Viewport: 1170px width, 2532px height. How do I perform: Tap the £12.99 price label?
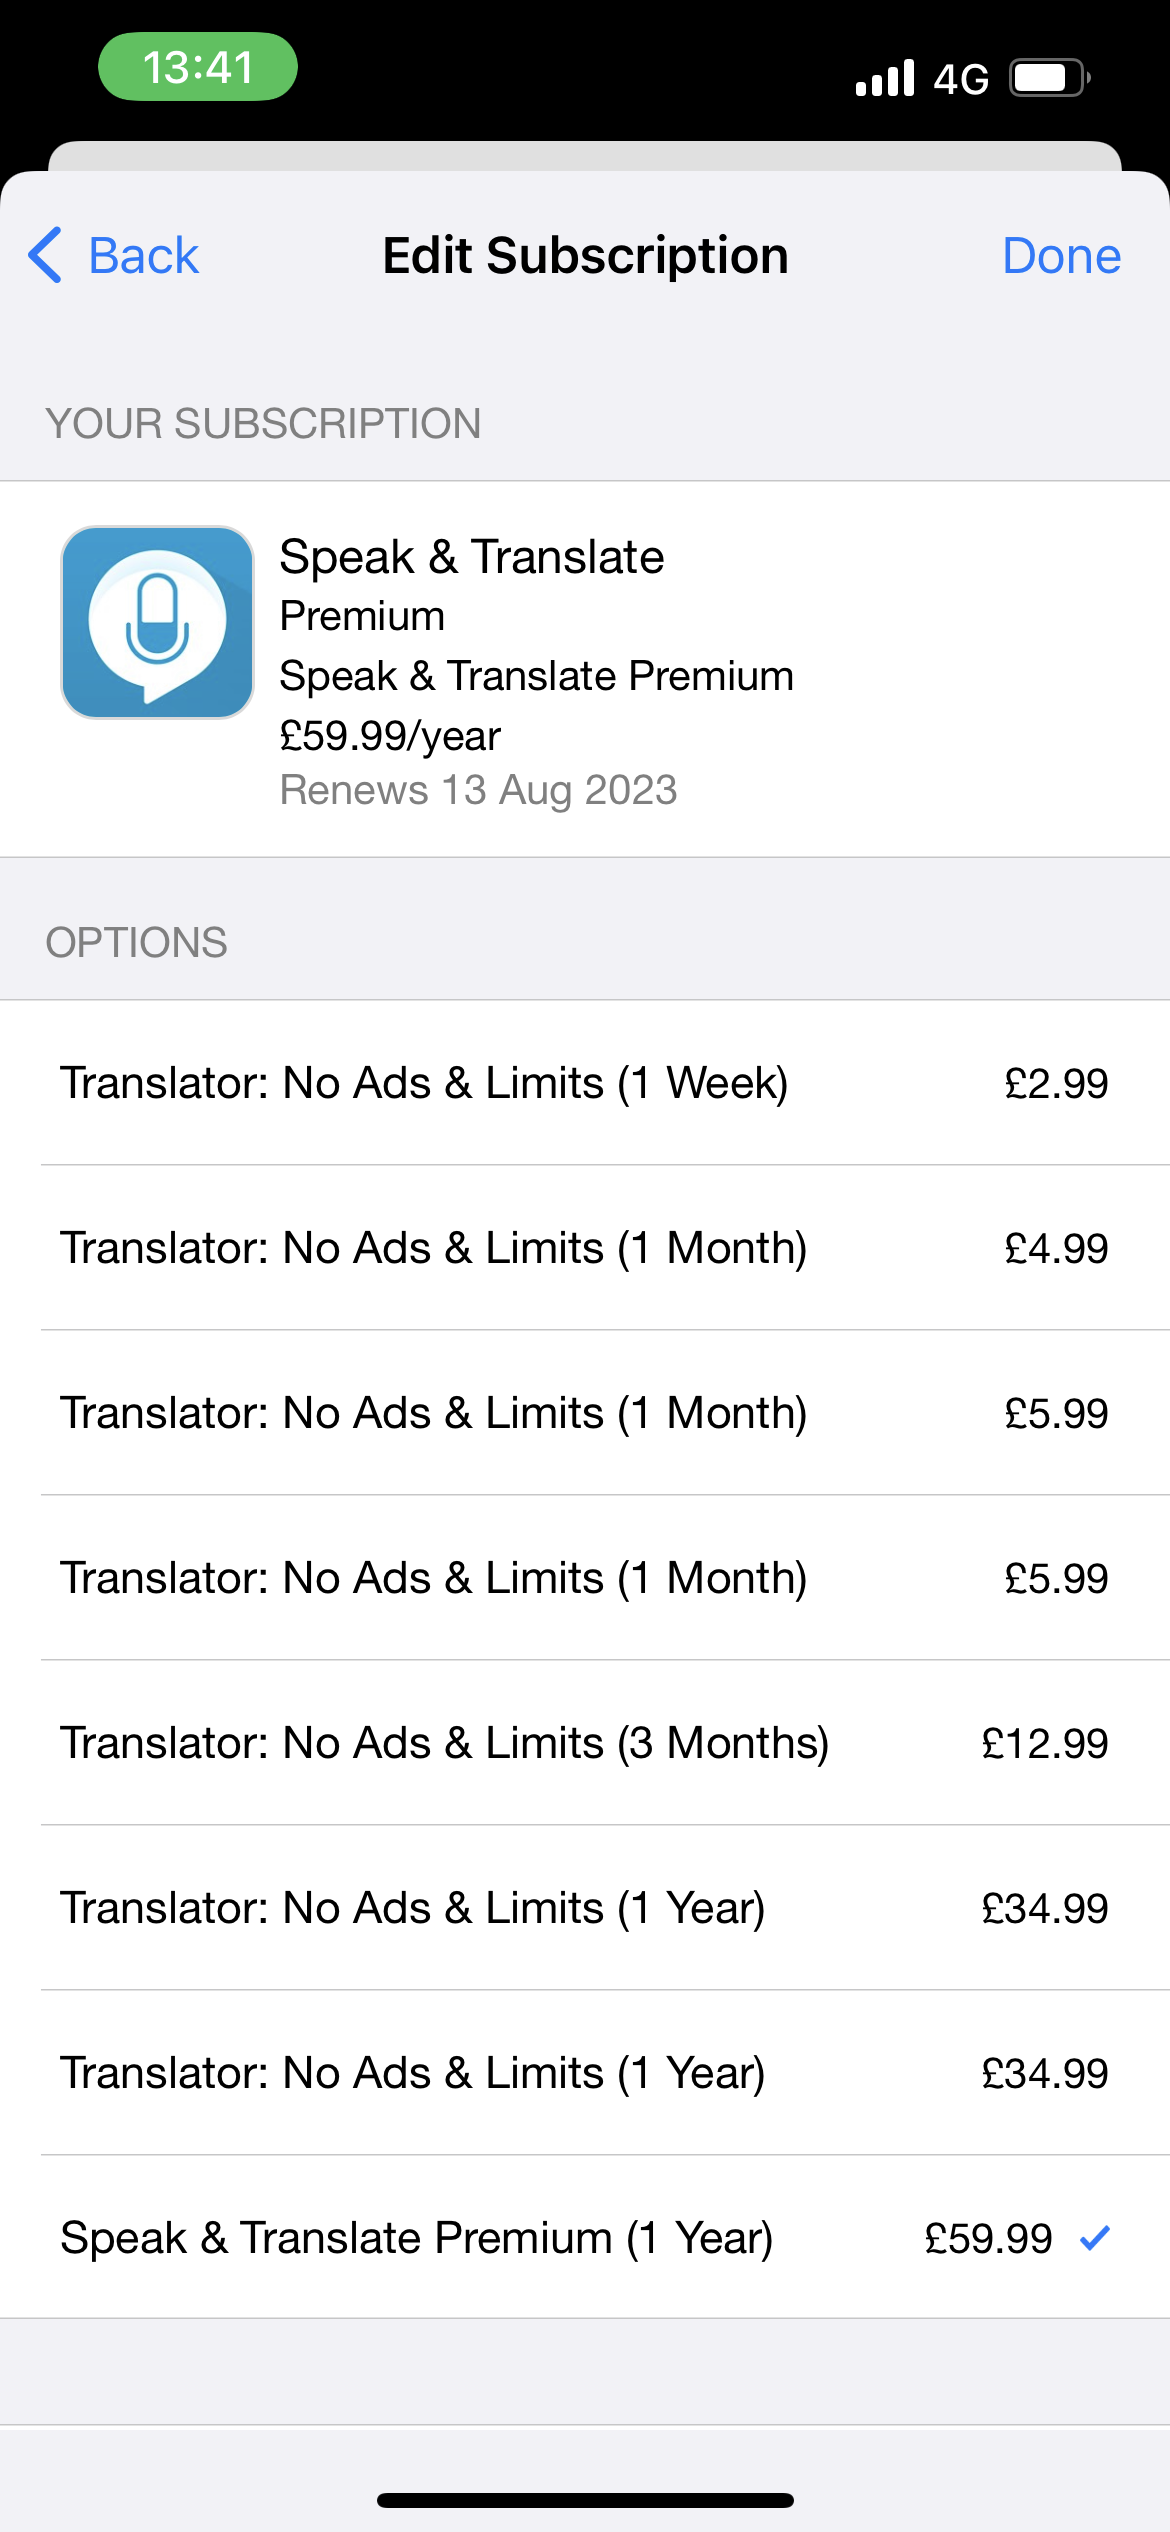[1044, 1744]
